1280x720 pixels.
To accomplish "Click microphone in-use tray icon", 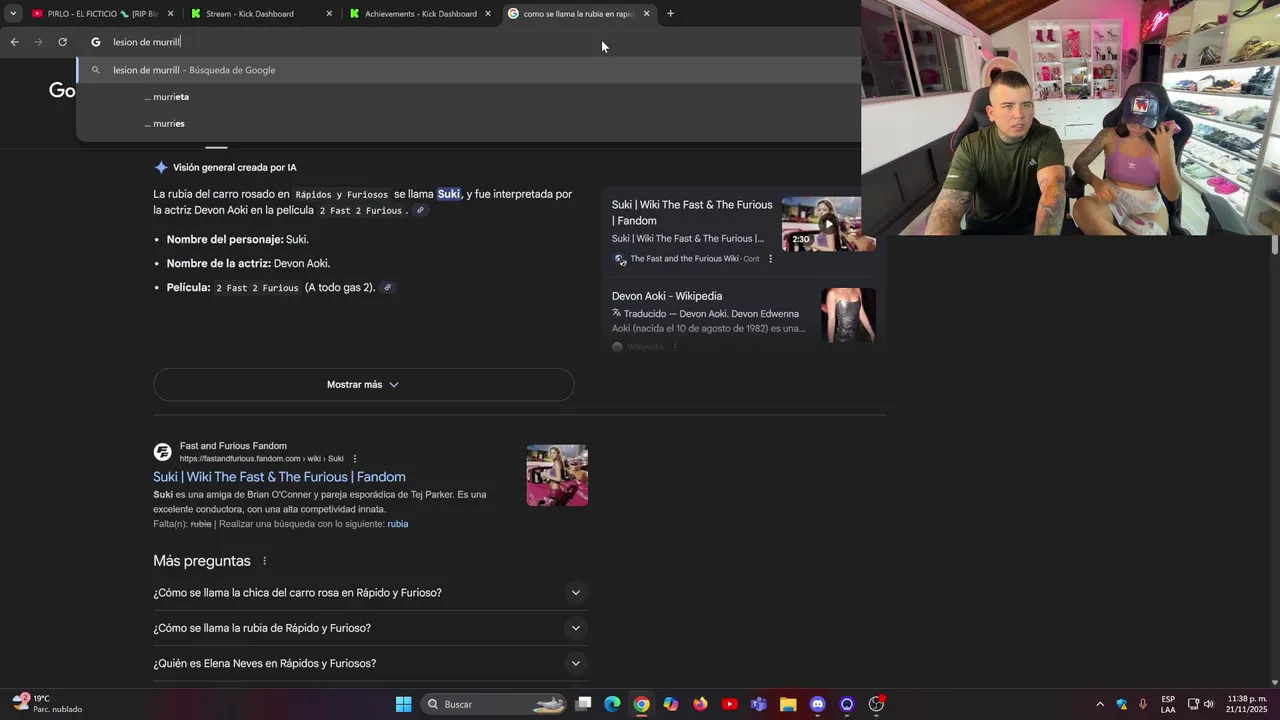I will 1143,704.
